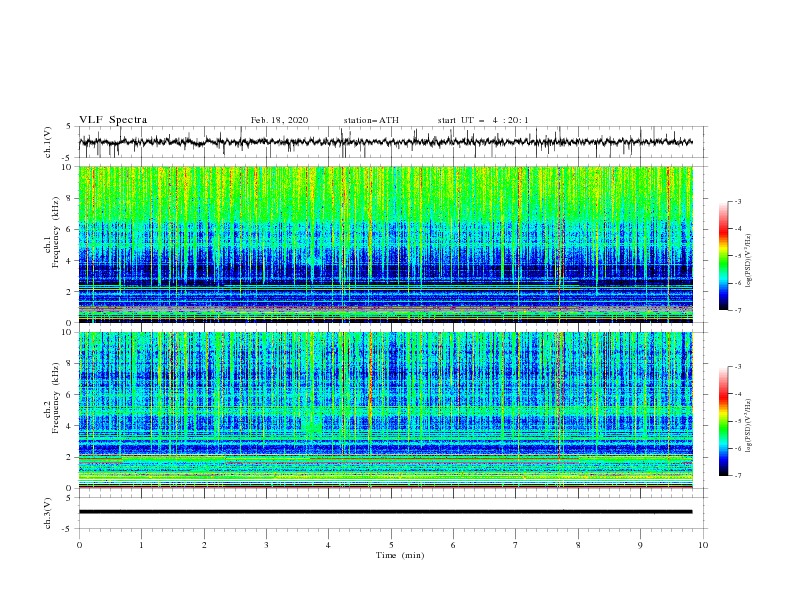Click the '0' tick on the time axis
792x612 pixels.
[79, 545]
